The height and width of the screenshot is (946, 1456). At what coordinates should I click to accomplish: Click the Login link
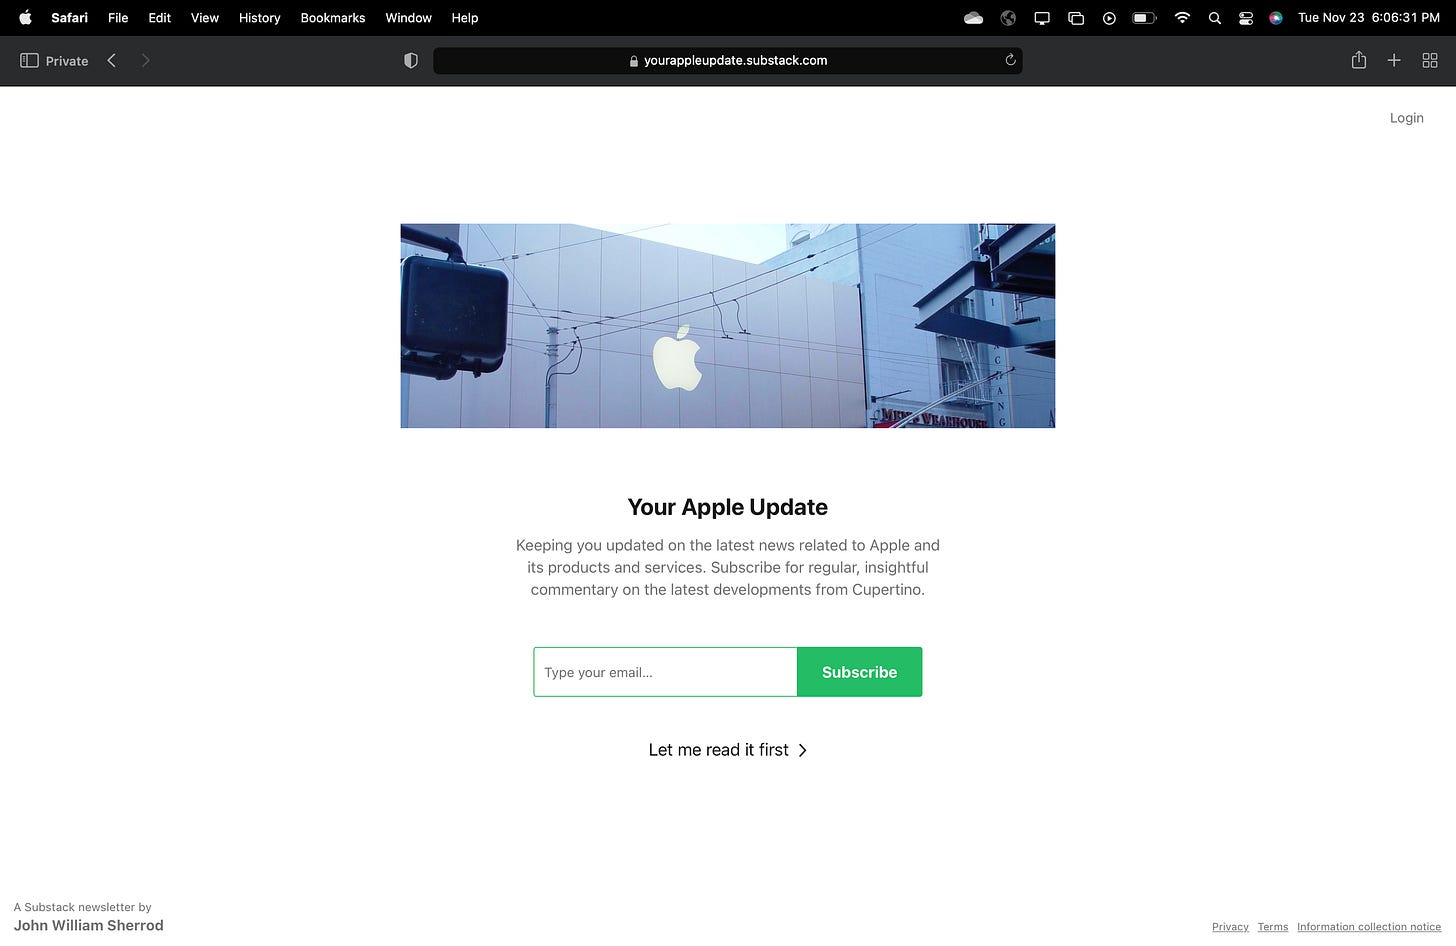click(1406, 118)
